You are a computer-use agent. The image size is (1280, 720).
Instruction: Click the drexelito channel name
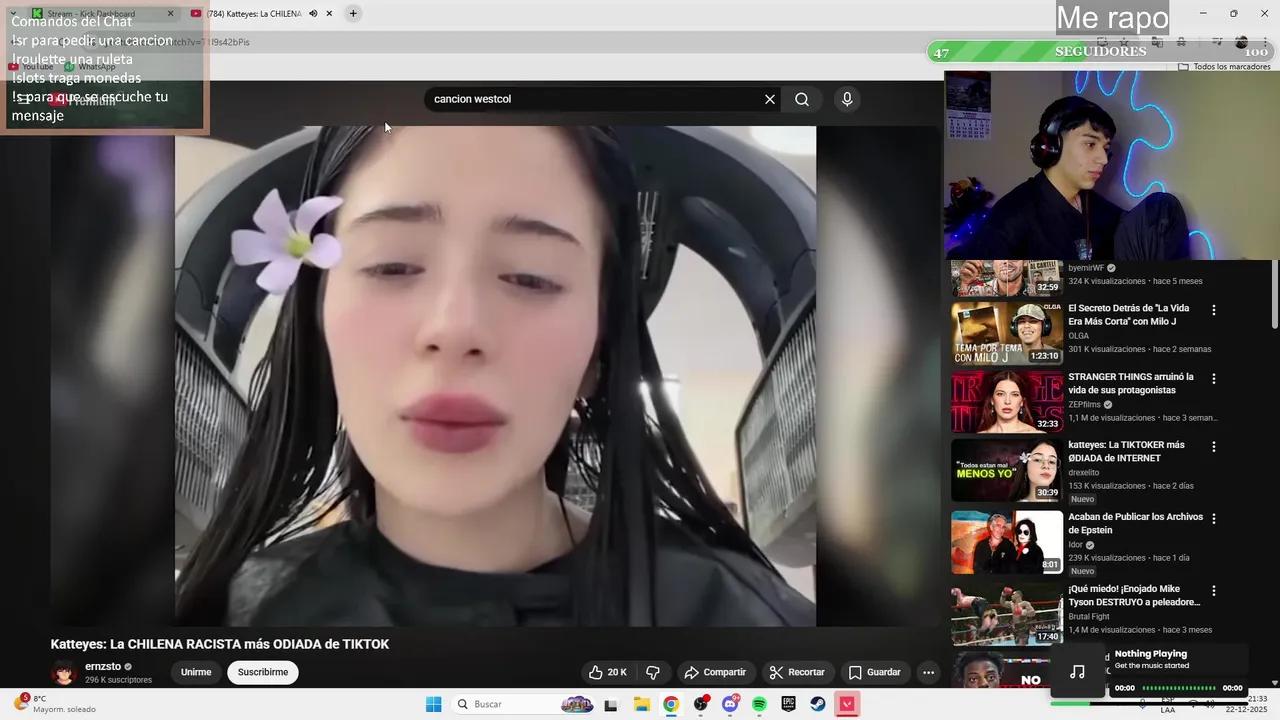point(1083,473)
